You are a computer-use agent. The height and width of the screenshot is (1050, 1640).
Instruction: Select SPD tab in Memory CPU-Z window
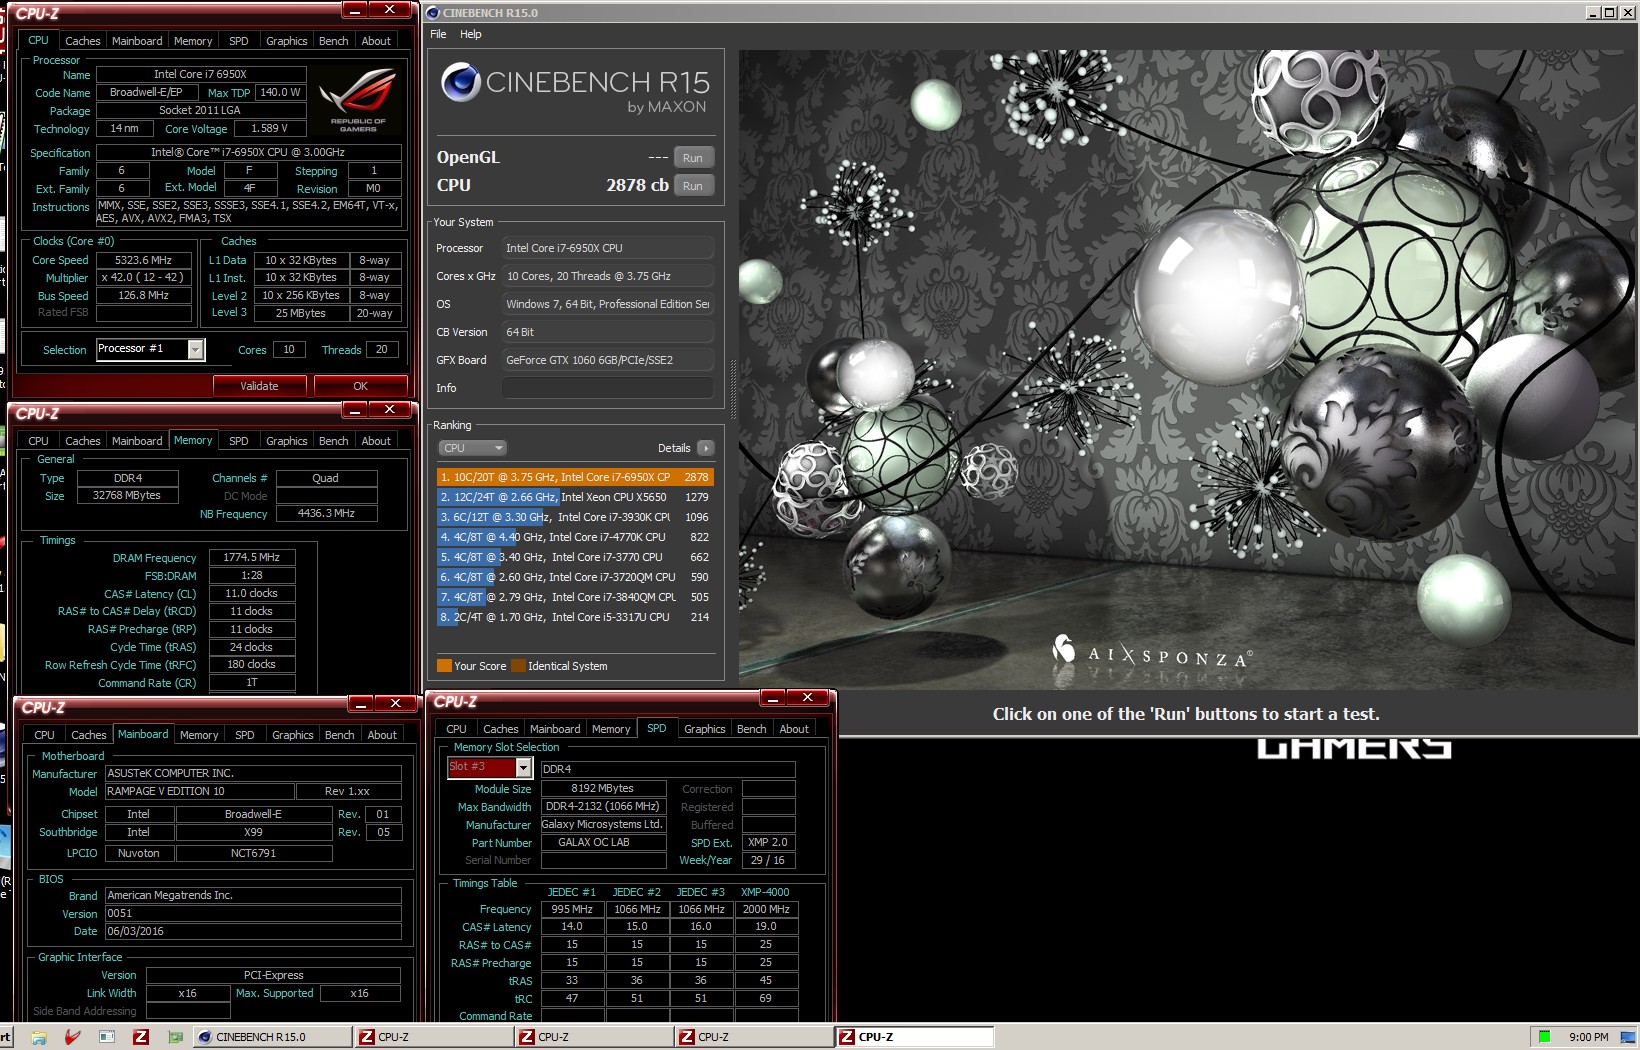tap(239, 441)
